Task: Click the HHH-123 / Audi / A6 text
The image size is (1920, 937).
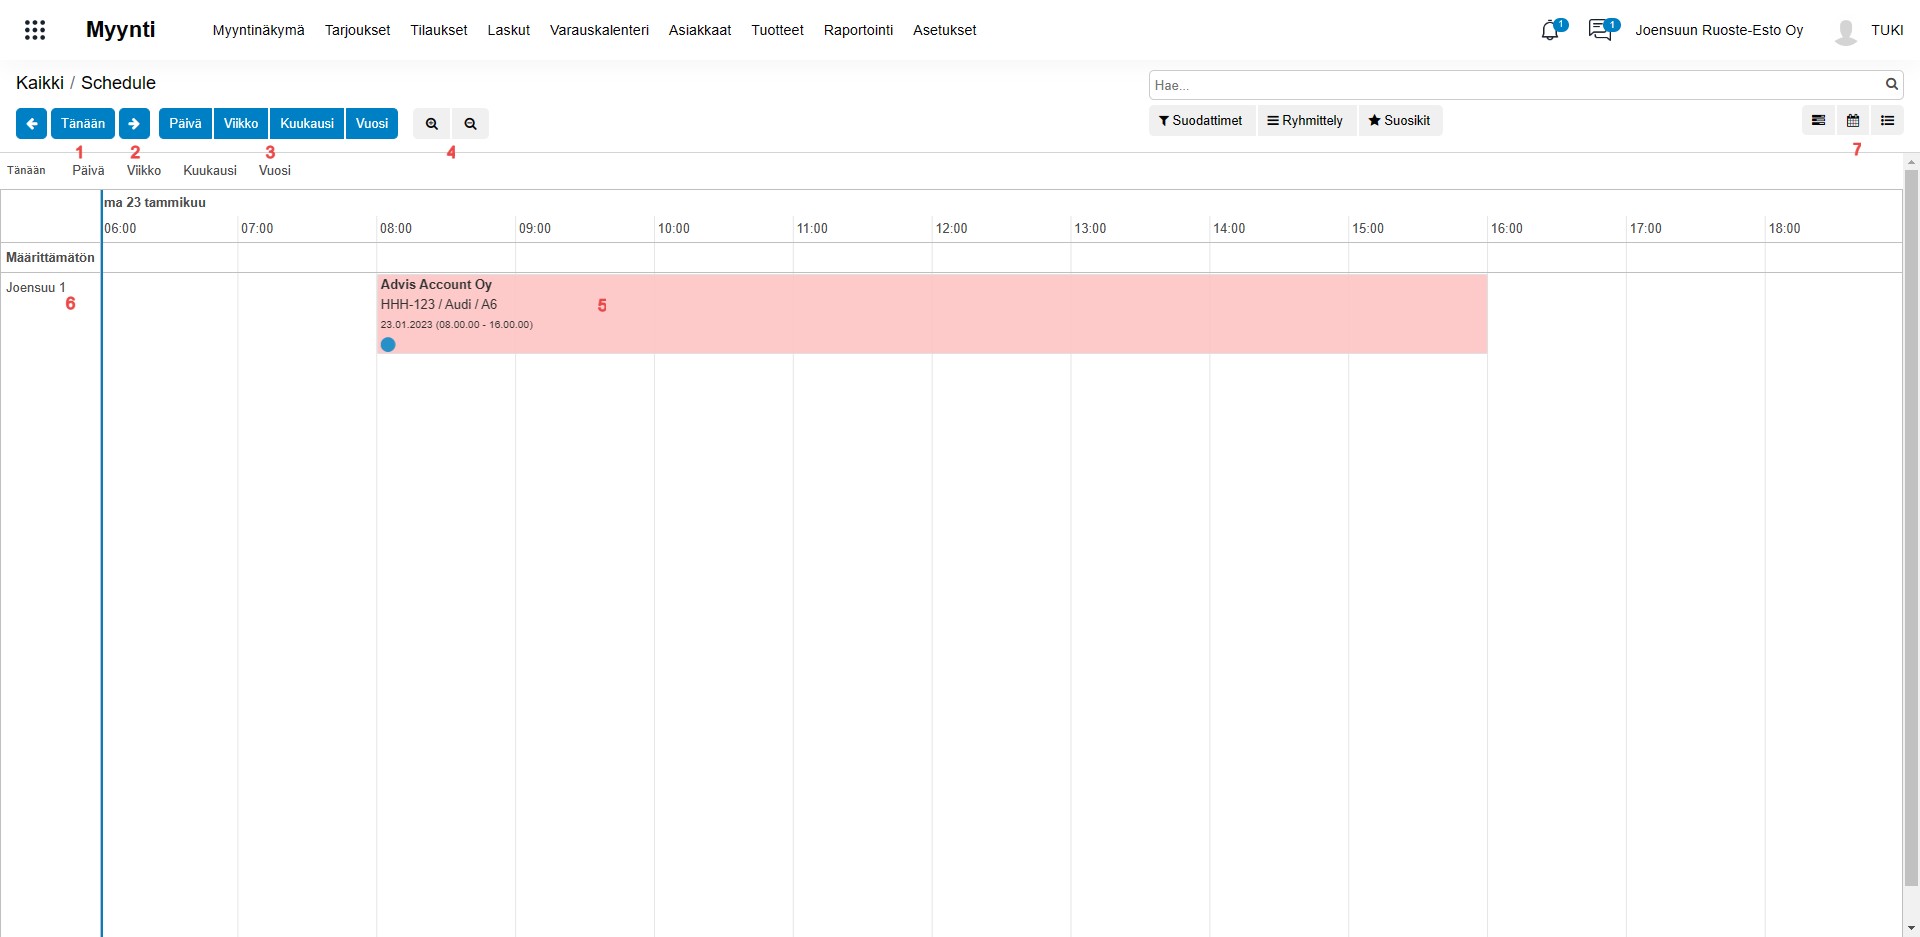Action: click(x=438, y=304)
